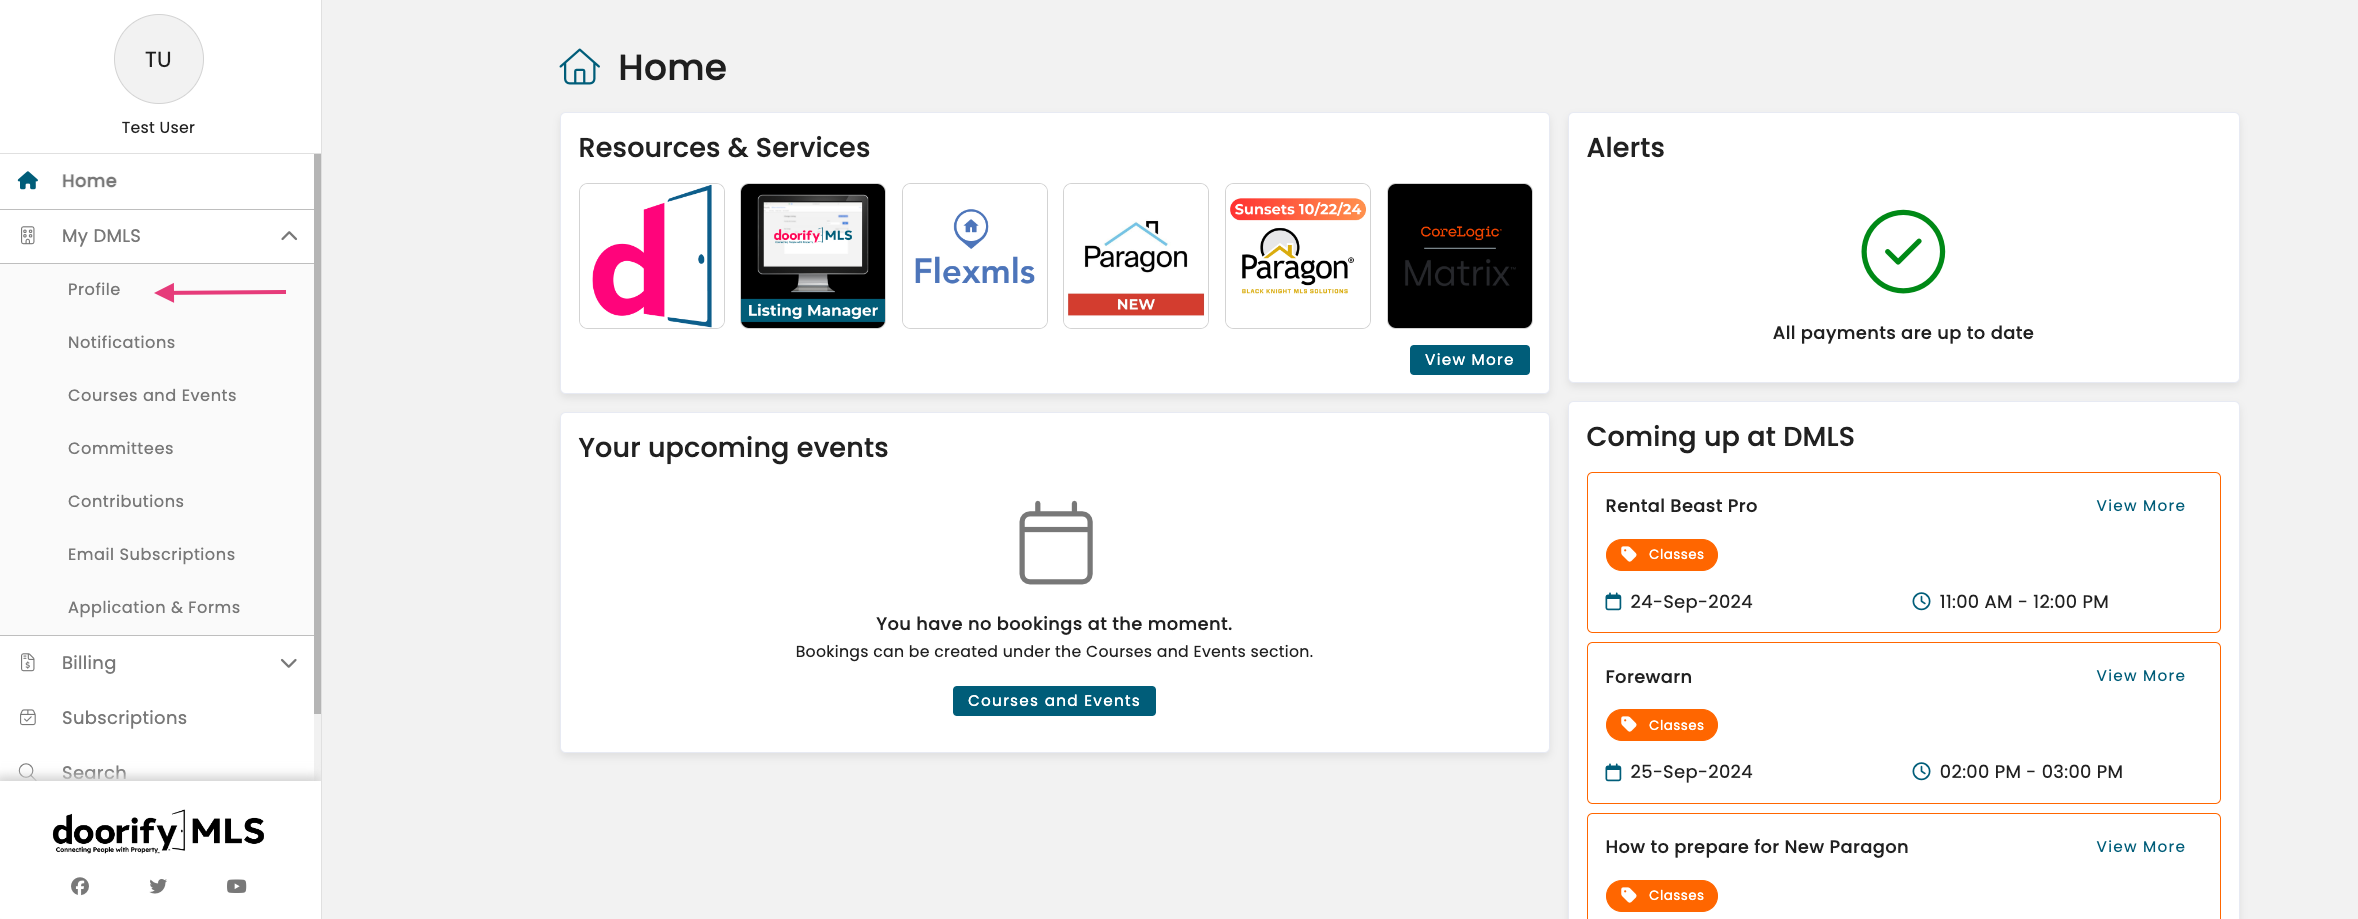This screenshot has height=919, width=2358.
Task: Click the Rental Beast Pro event title
Action: point(1681,506)
